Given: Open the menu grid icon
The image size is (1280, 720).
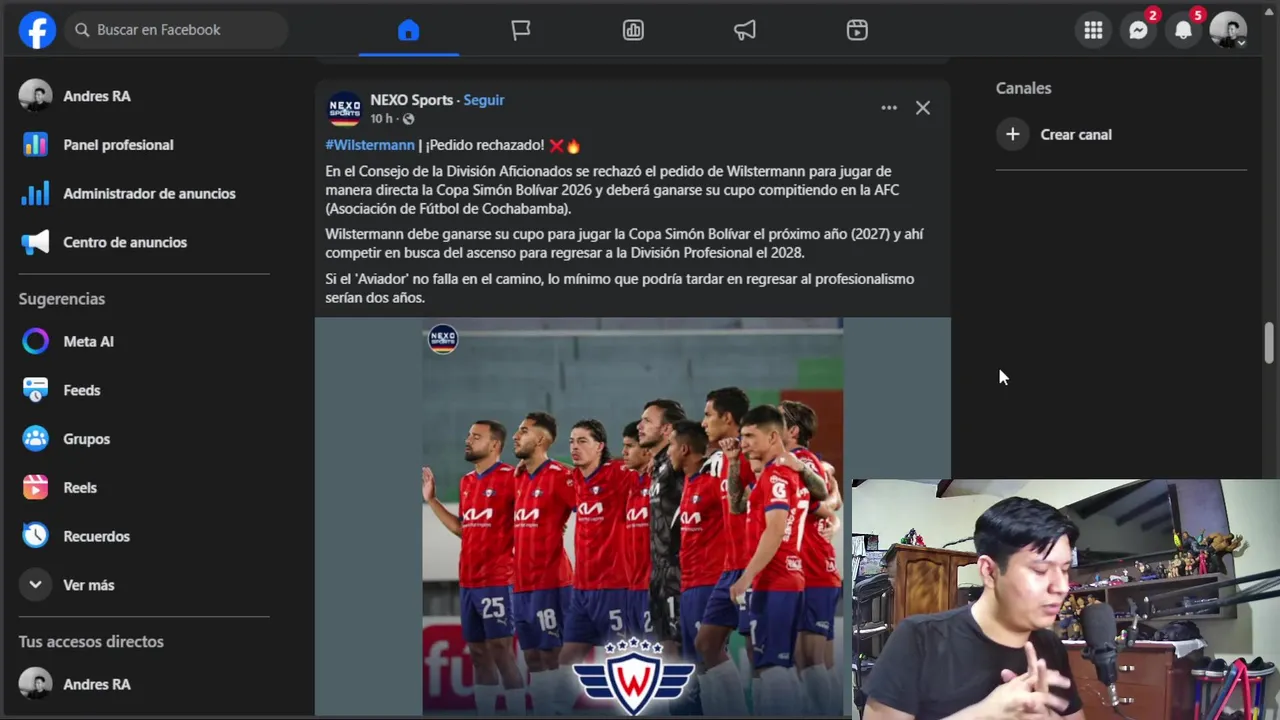Looking at the screenshot, I should (x=1093, y=30).
